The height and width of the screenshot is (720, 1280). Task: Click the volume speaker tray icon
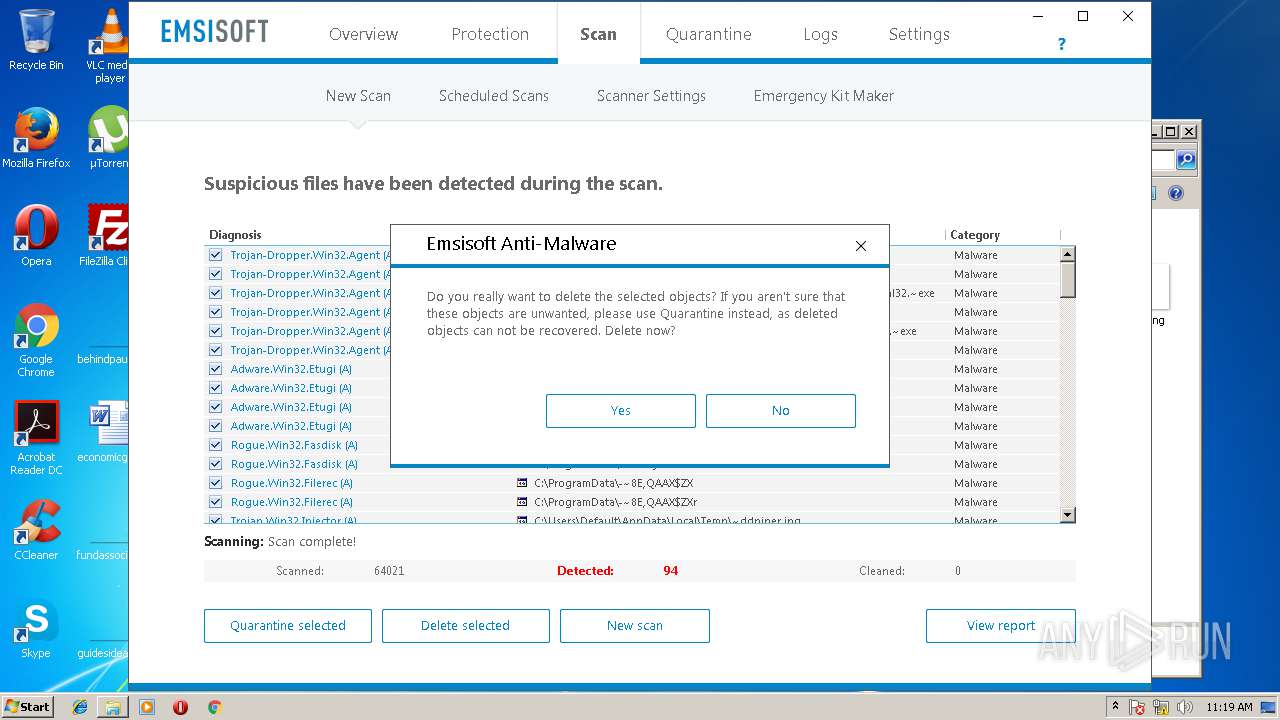(1187, 707)
